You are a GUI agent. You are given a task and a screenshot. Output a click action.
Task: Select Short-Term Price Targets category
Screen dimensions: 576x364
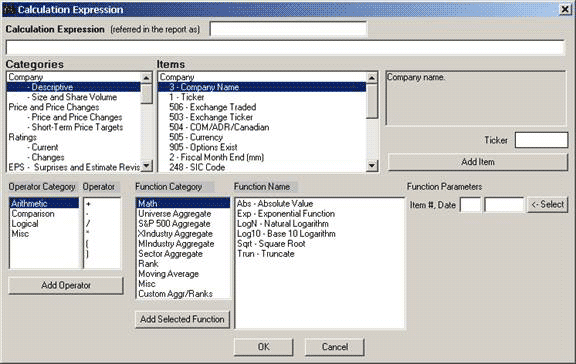point(73,127)
